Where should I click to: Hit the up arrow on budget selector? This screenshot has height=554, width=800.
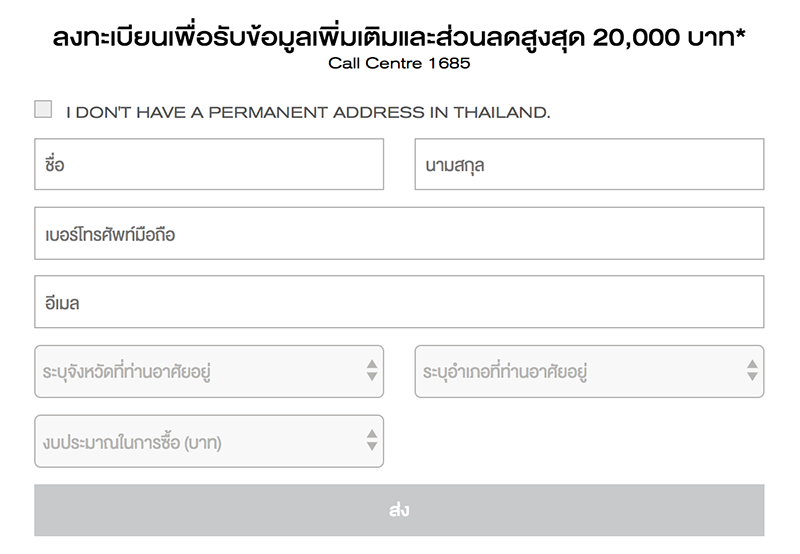[372, 433]
